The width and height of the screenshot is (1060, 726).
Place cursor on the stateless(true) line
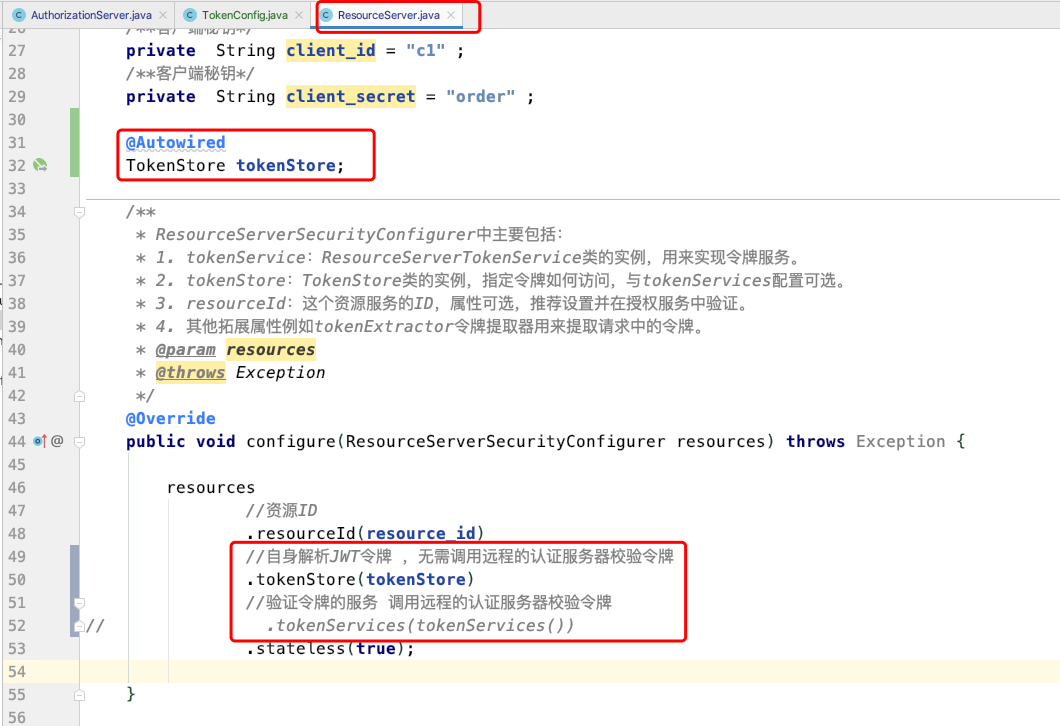coord(330,648)
